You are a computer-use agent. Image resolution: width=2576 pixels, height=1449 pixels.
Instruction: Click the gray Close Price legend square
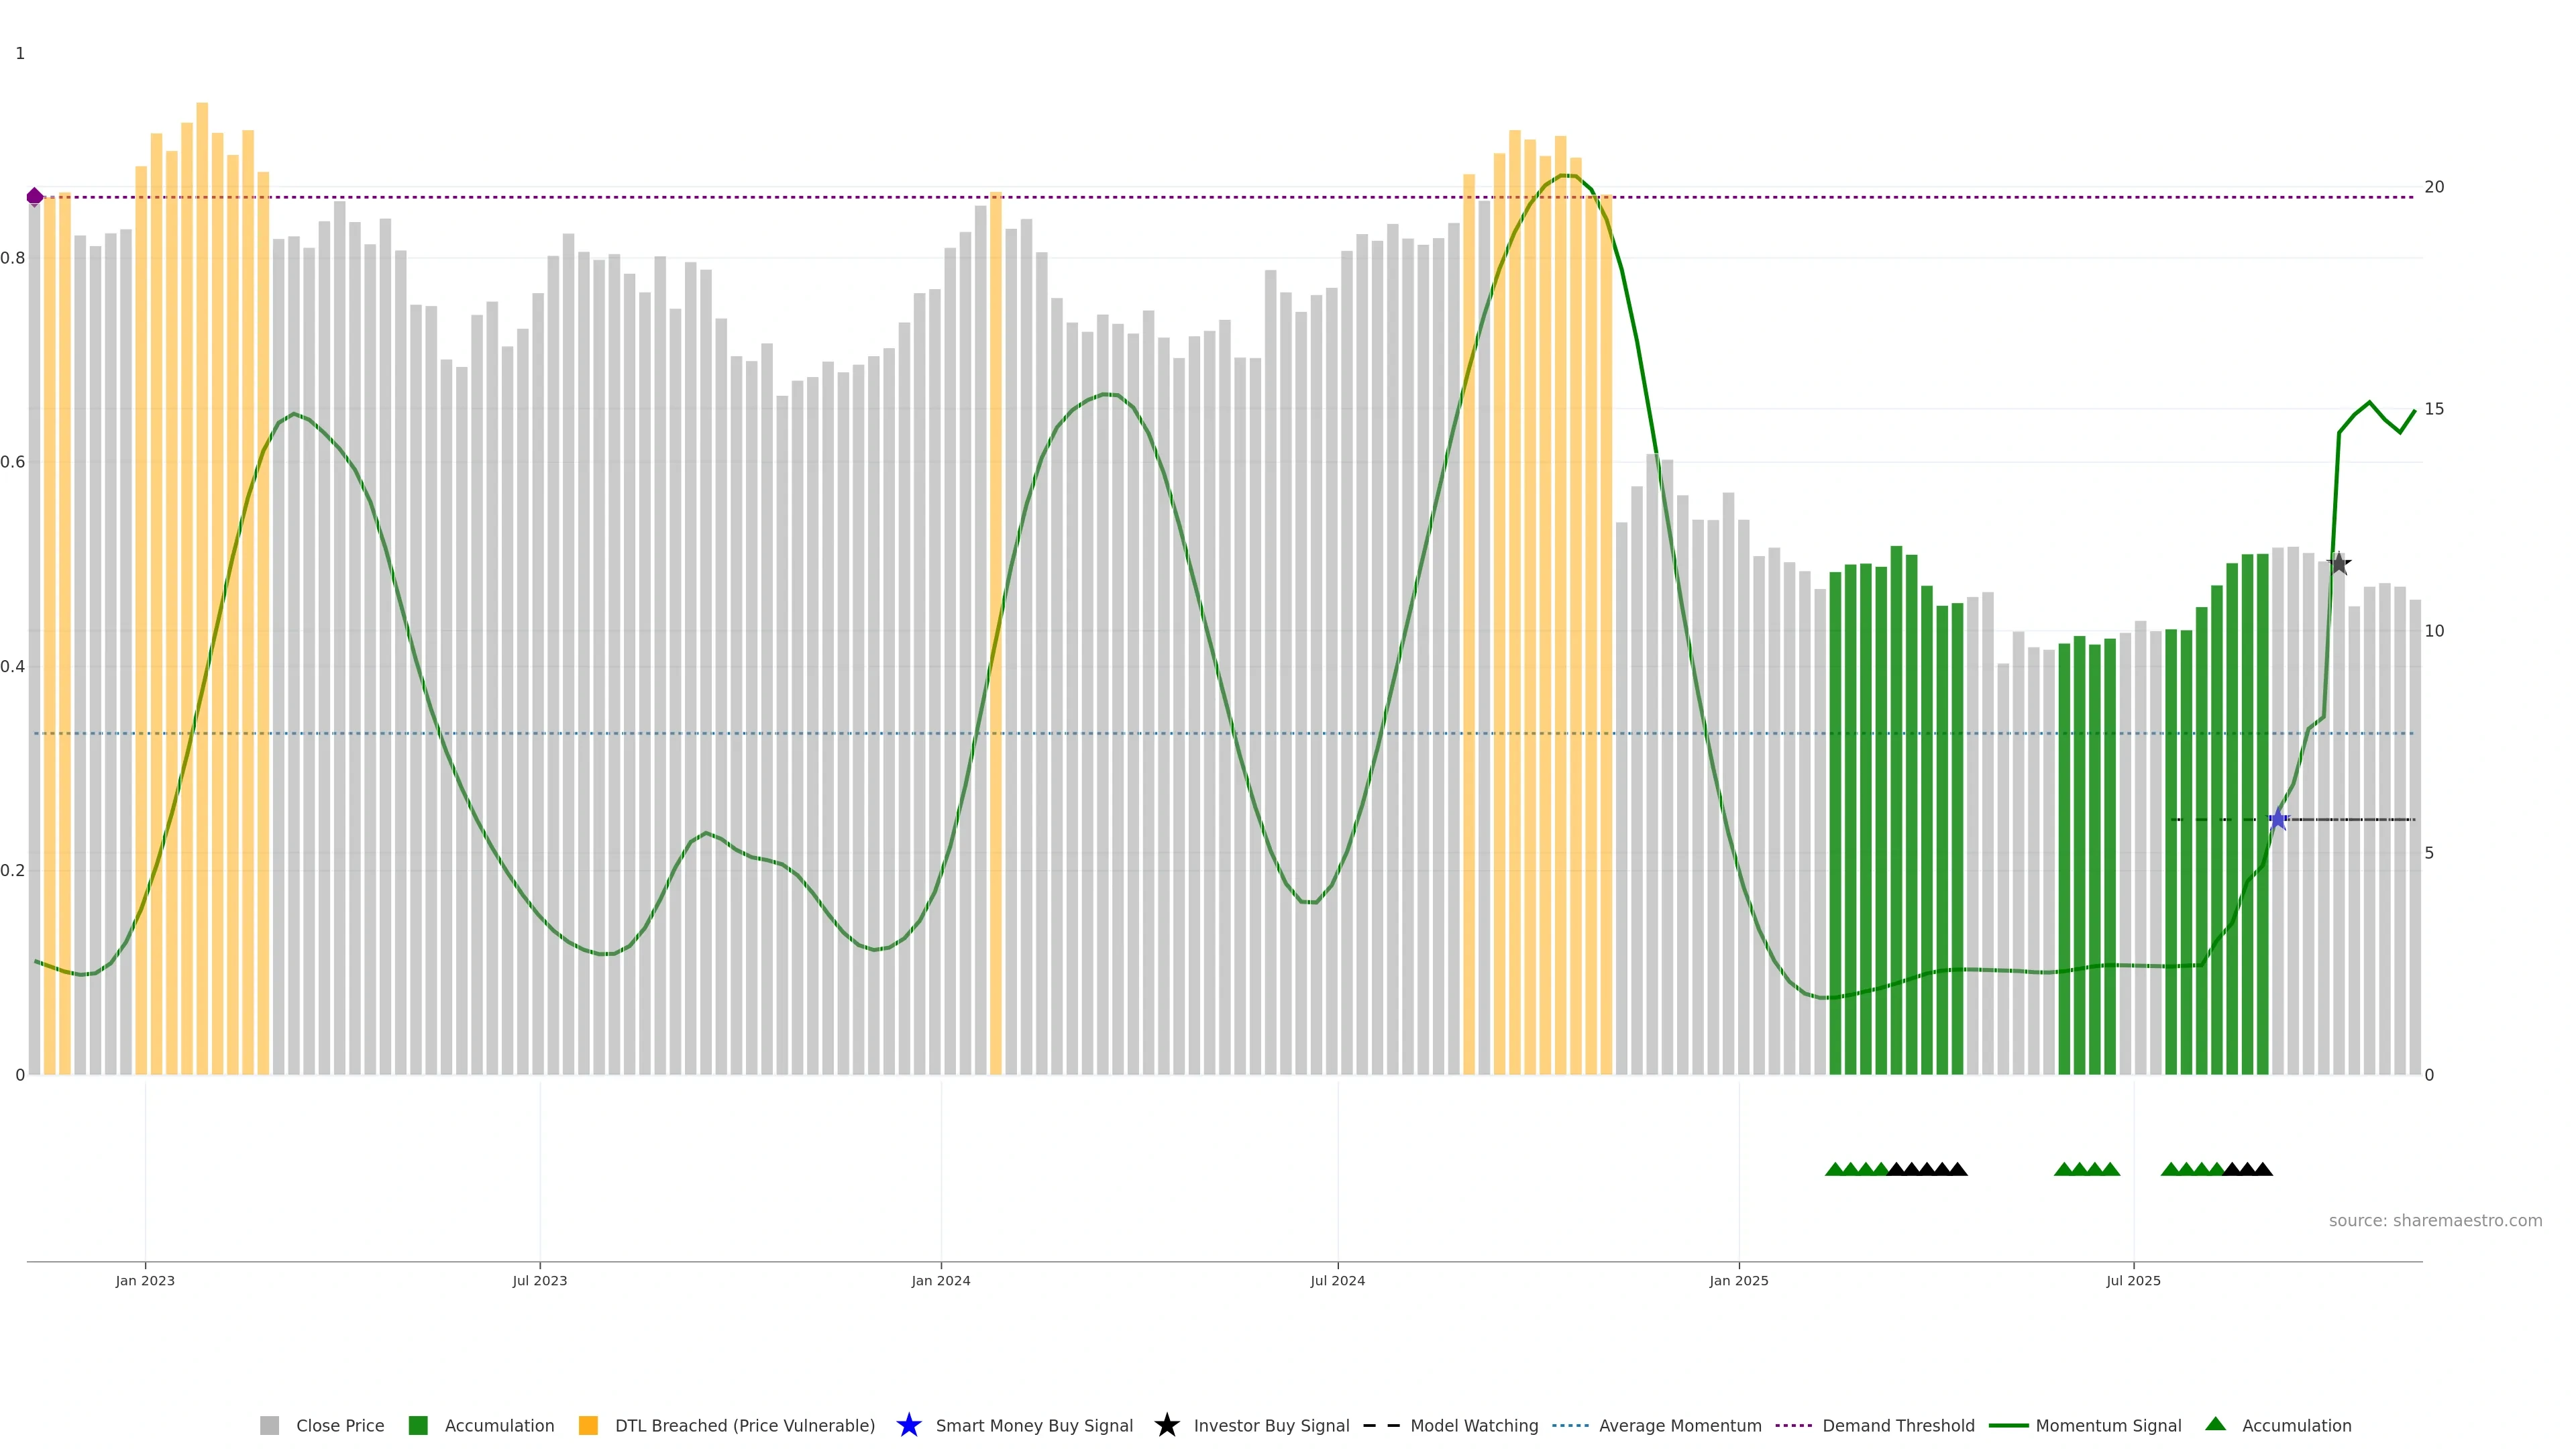coord(270,1425)
